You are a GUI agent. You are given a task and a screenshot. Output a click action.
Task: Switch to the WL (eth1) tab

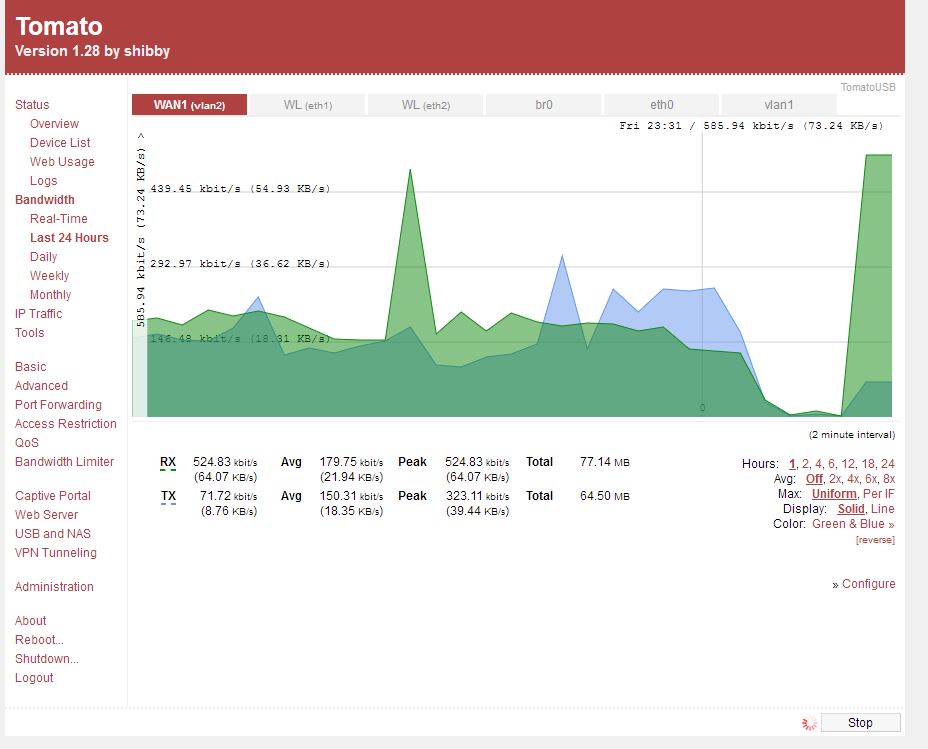307,105
